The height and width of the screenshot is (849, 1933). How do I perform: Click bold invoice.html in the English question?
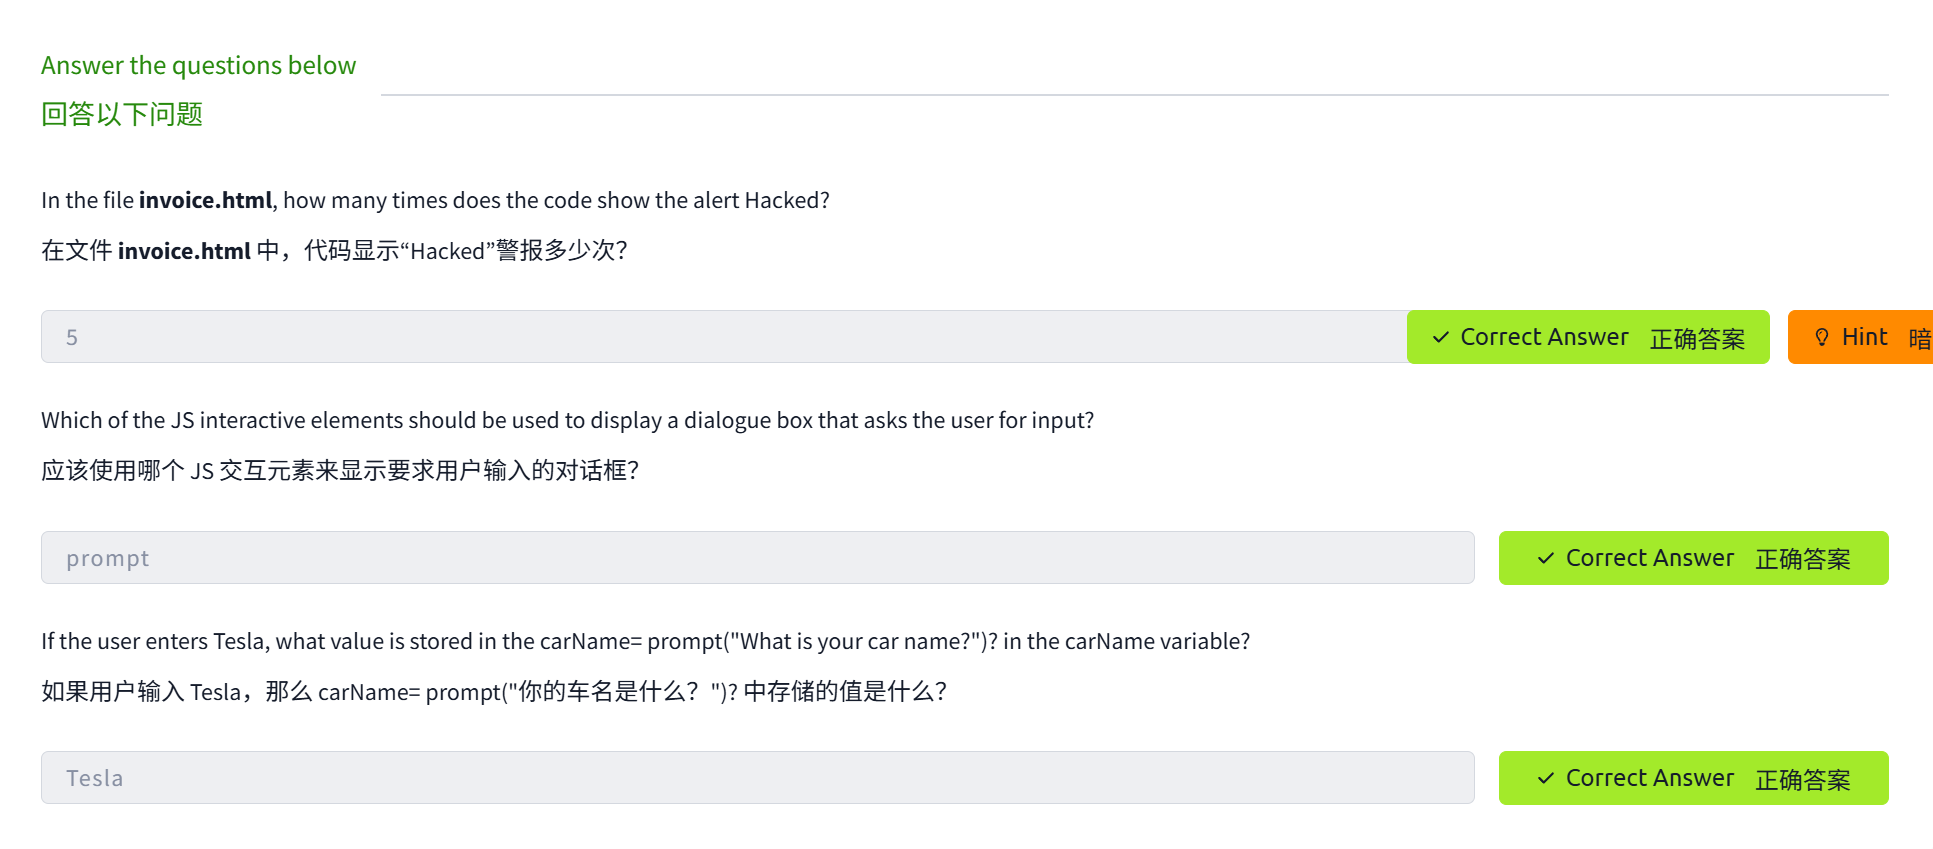click(205, 201)
